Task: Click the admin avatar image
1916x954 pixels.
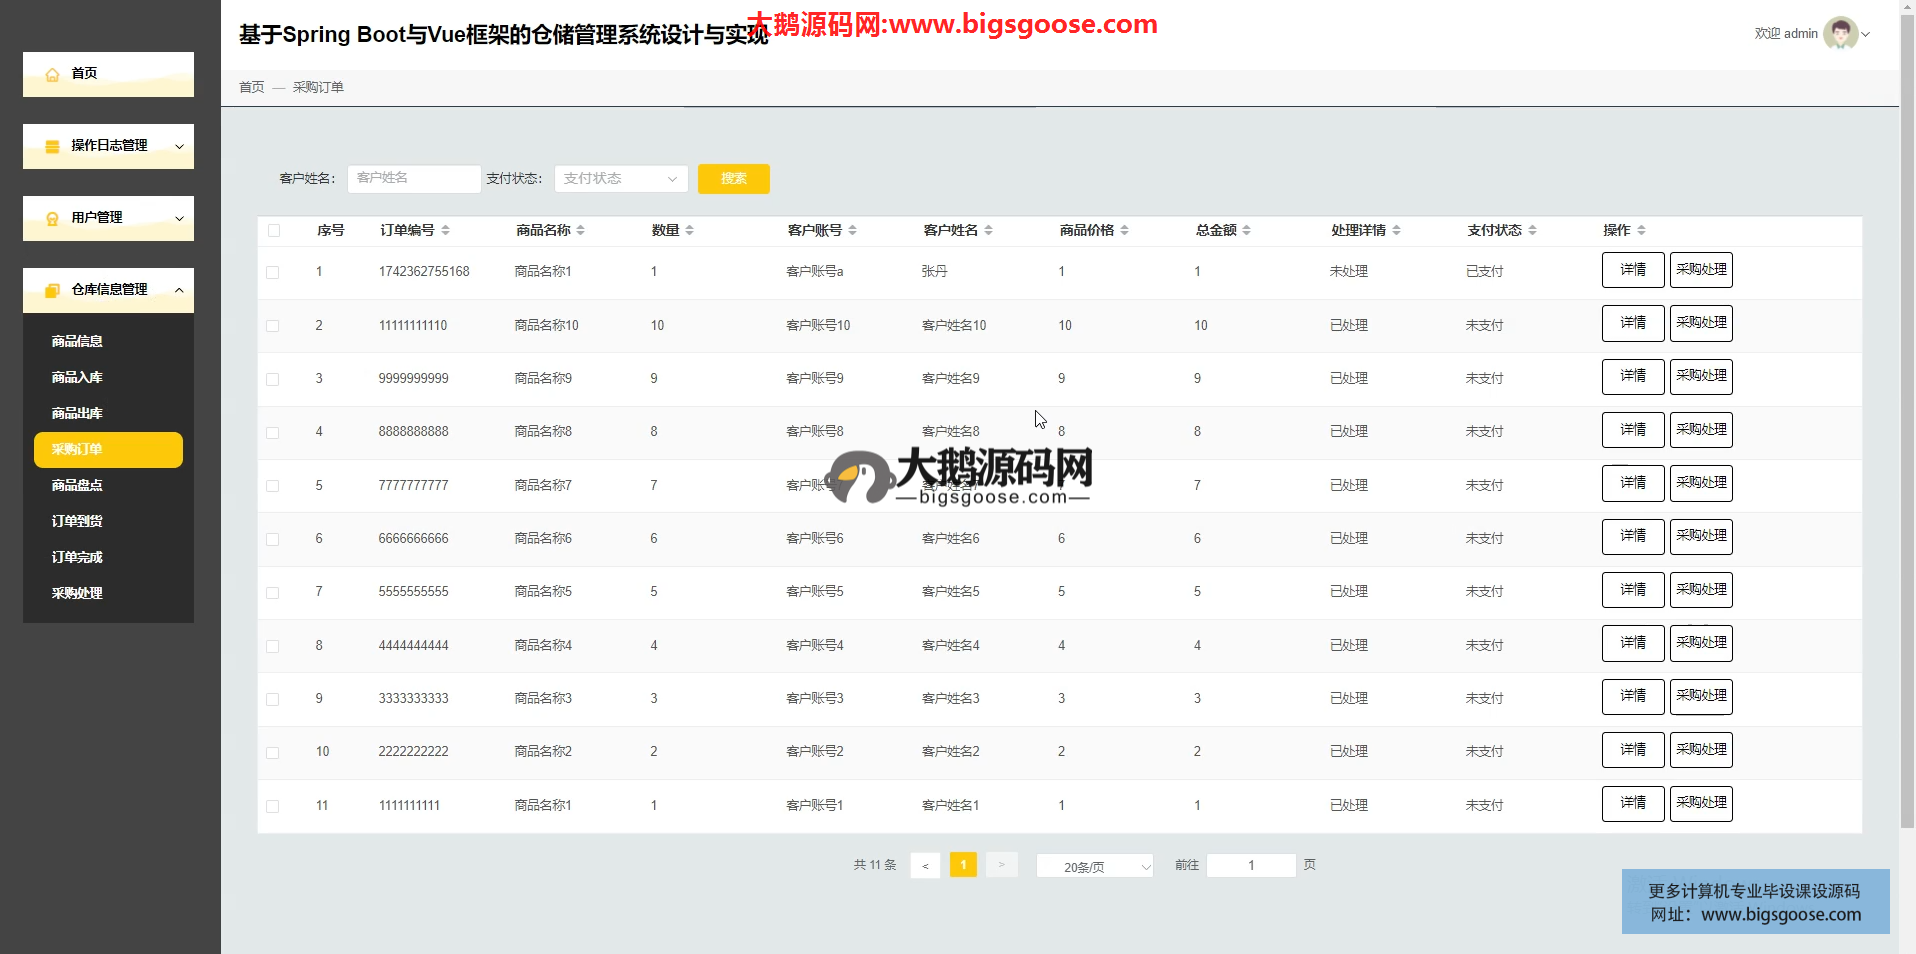Action: (1839, 33)
